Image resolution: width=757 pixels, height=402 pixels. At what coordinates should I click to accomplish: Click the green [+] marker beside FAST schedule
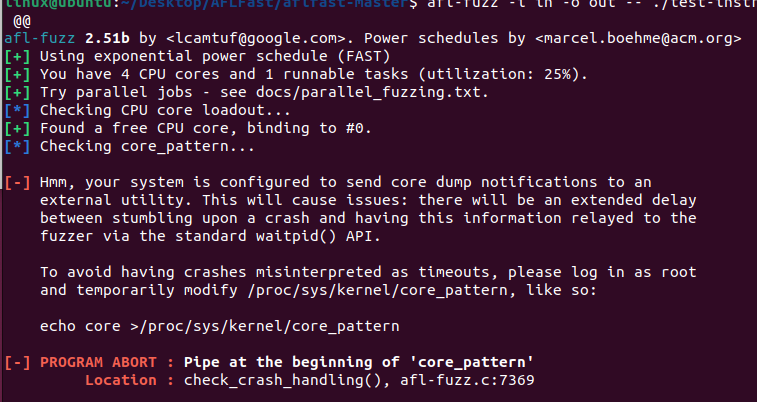tap(17, 56)
